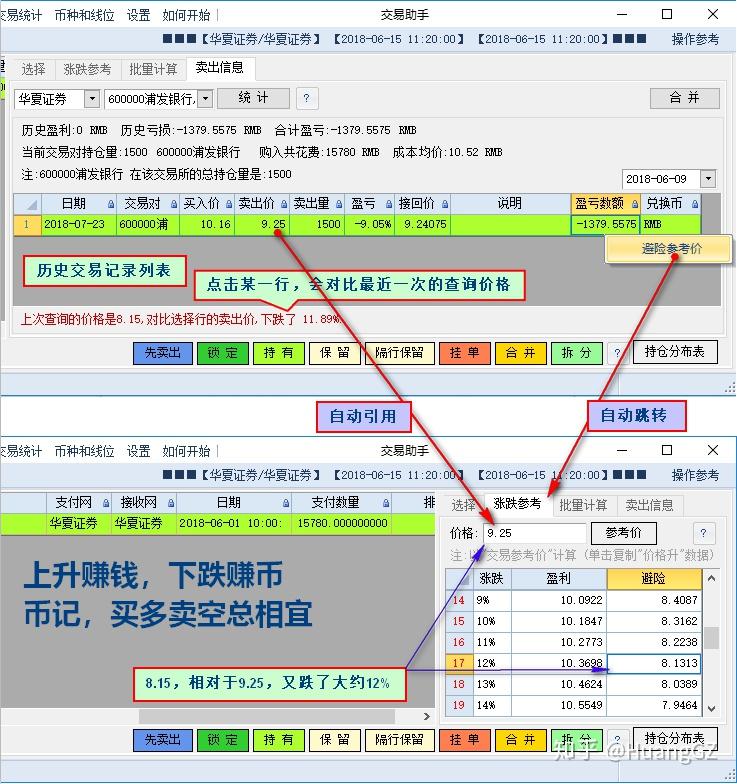Click 卖出价 column header lock icon
Viewport: 737px width, 784px height.
284,204
